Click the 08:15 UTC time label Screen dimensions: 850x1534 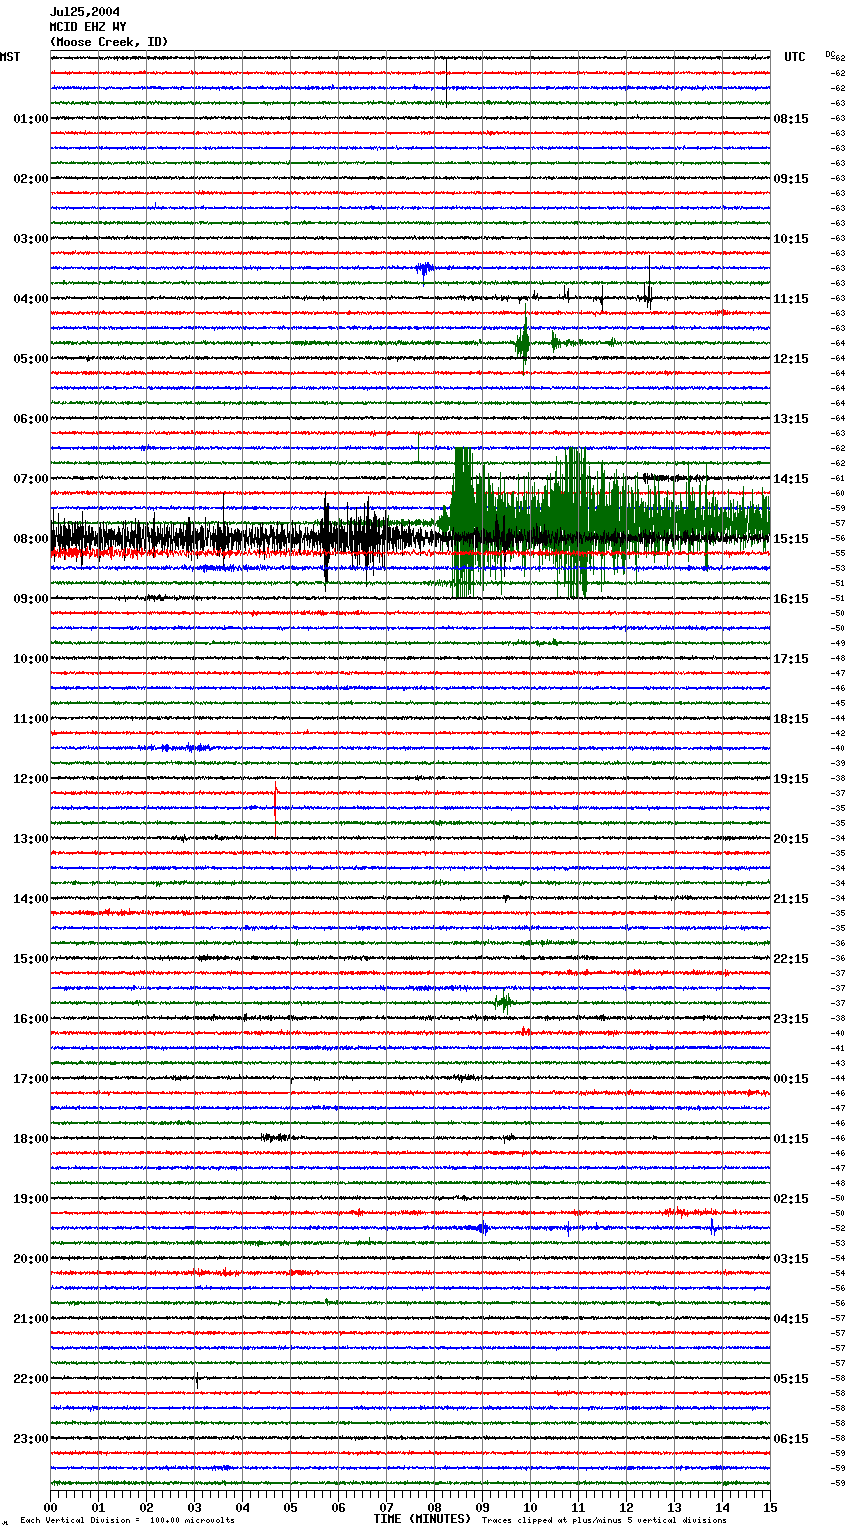791,119
